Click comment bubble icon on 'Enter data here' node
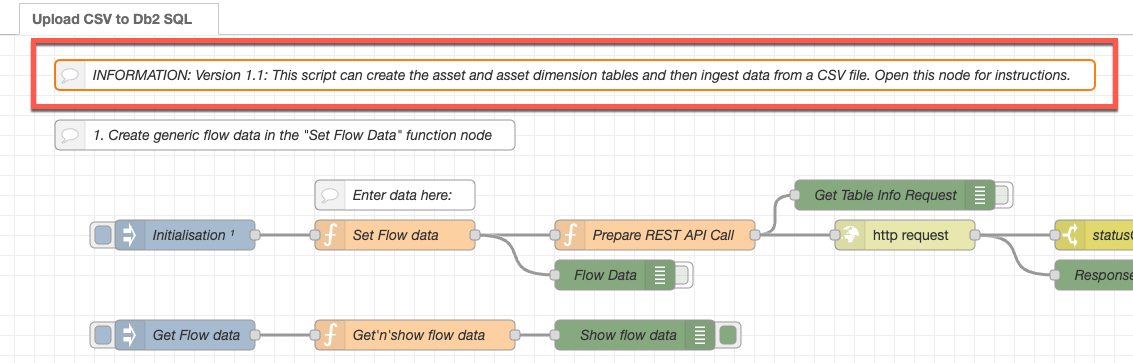The height and width of the screenshot is (363, 1133). [329, 195]
